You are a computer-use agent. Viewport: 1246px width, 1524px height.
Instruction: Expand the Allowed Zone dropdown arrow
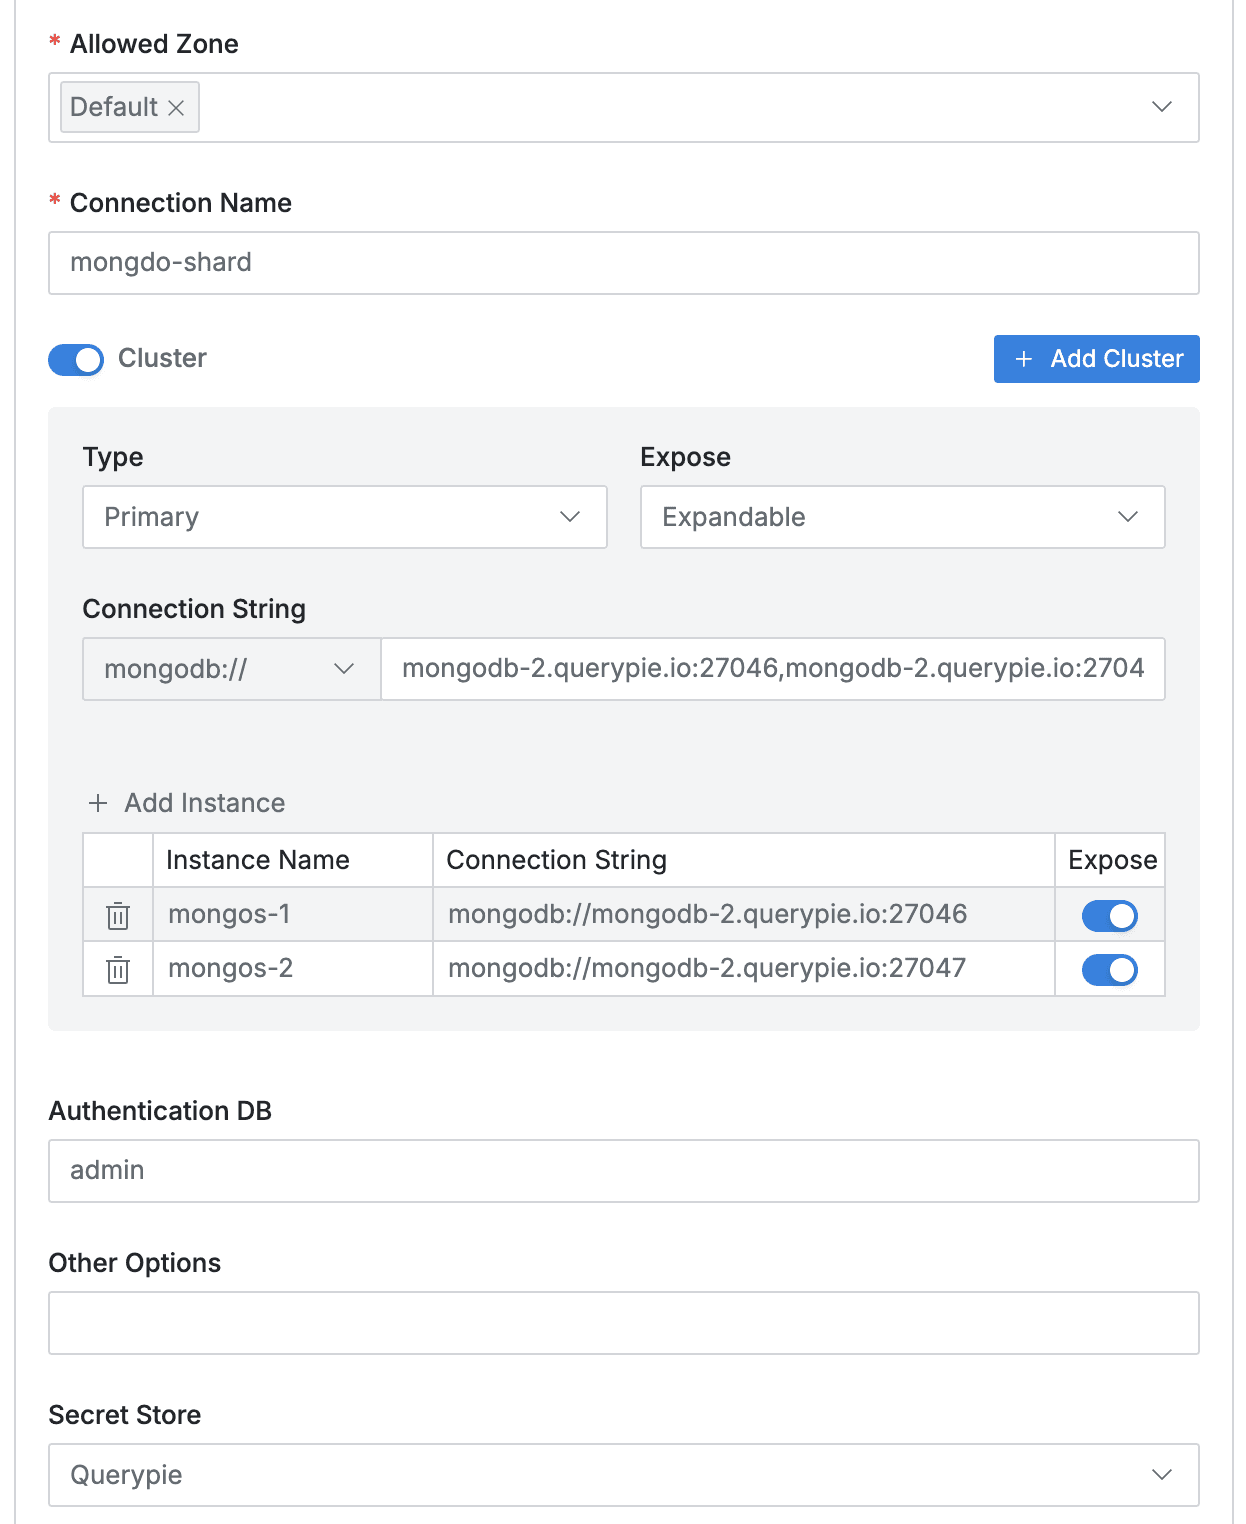coord(1161,107)
